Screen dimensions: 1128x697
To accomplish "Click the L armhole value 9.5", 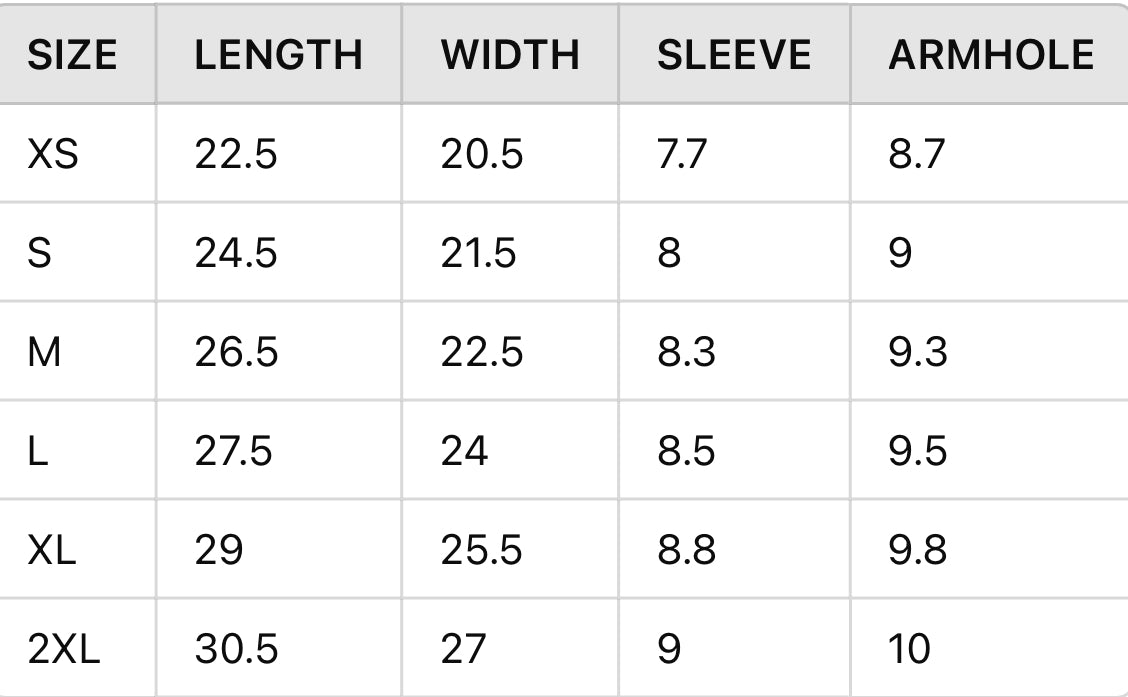I will click(x=917, y=451).
